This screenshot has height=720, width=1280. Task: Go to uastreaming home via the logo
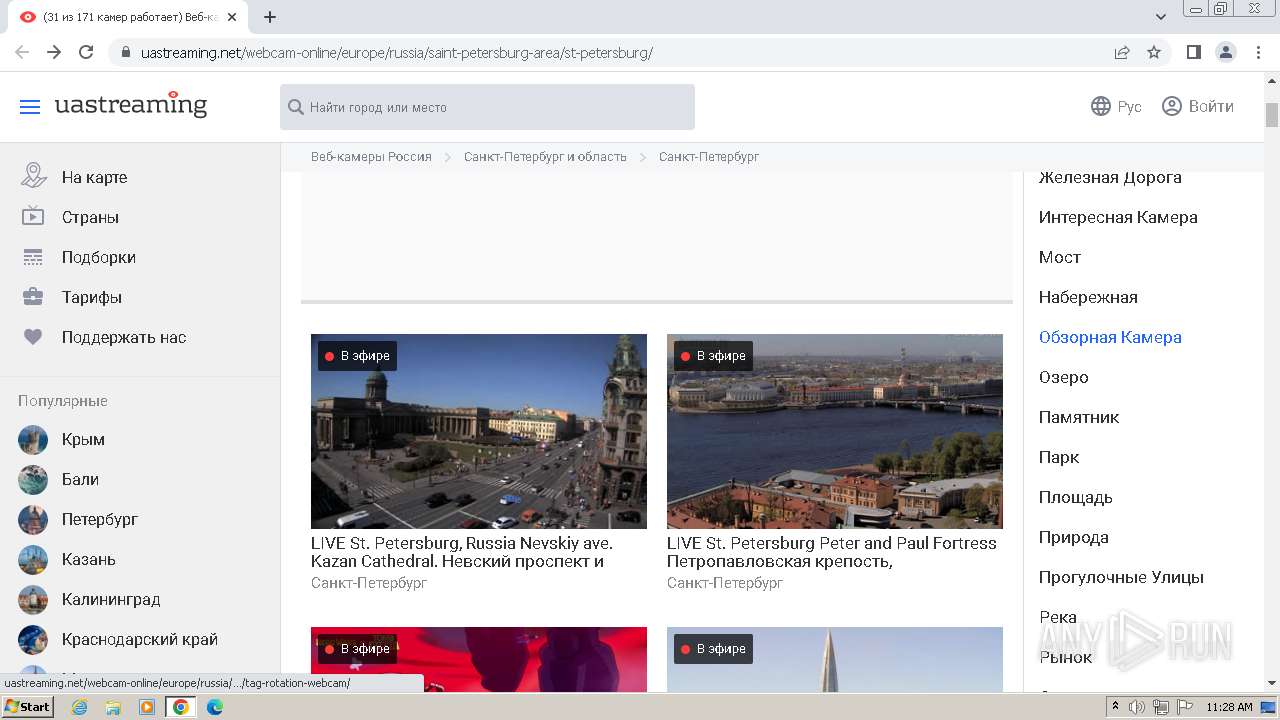pyautogui.click(x=131, y=105)
